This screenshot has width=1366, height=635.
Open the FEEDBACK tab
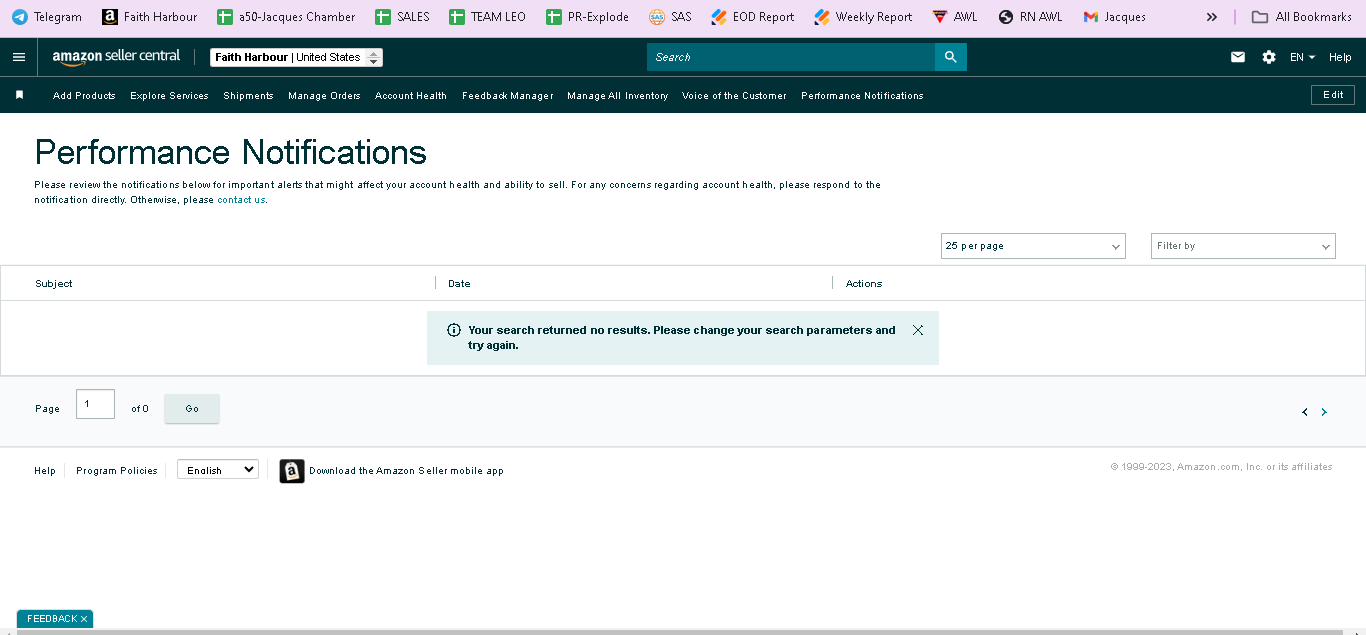pos(51,619)
